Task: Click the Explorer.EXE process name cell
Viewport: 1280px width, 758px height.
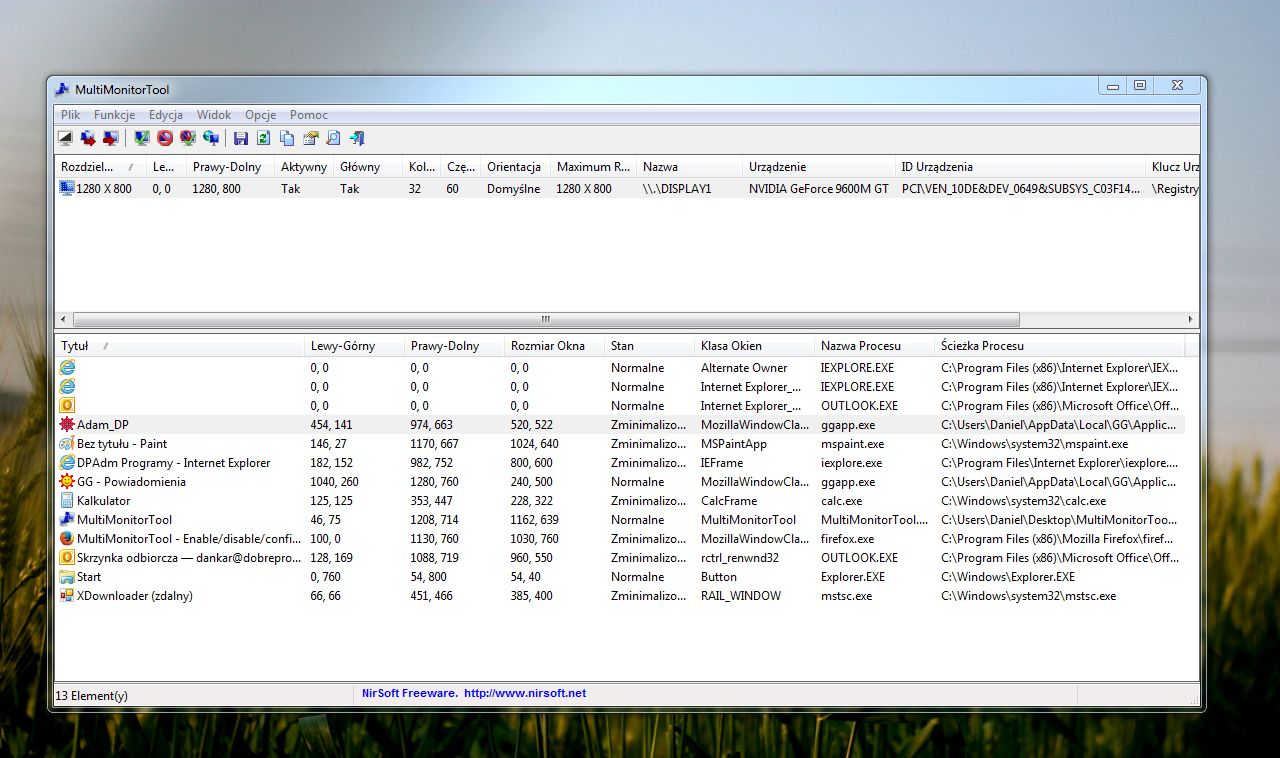Action: click(853, 576)
